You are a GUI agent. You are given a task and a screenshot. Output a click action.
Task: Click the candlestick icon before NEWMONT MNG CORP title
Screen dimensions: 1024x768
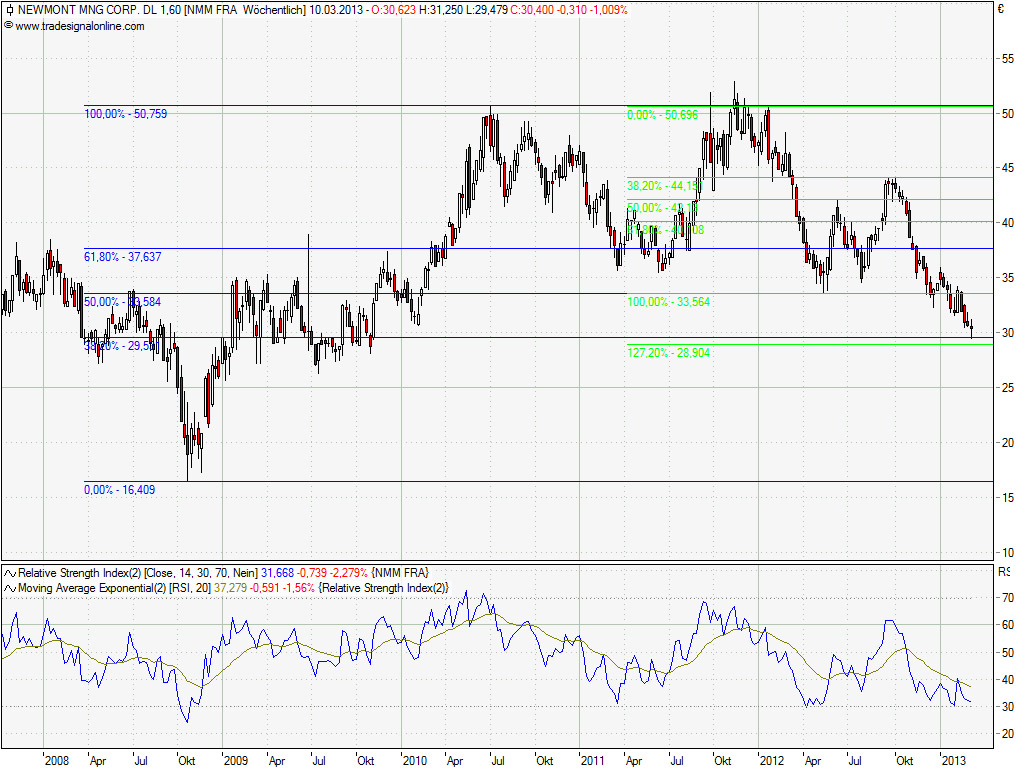(9, 10)
